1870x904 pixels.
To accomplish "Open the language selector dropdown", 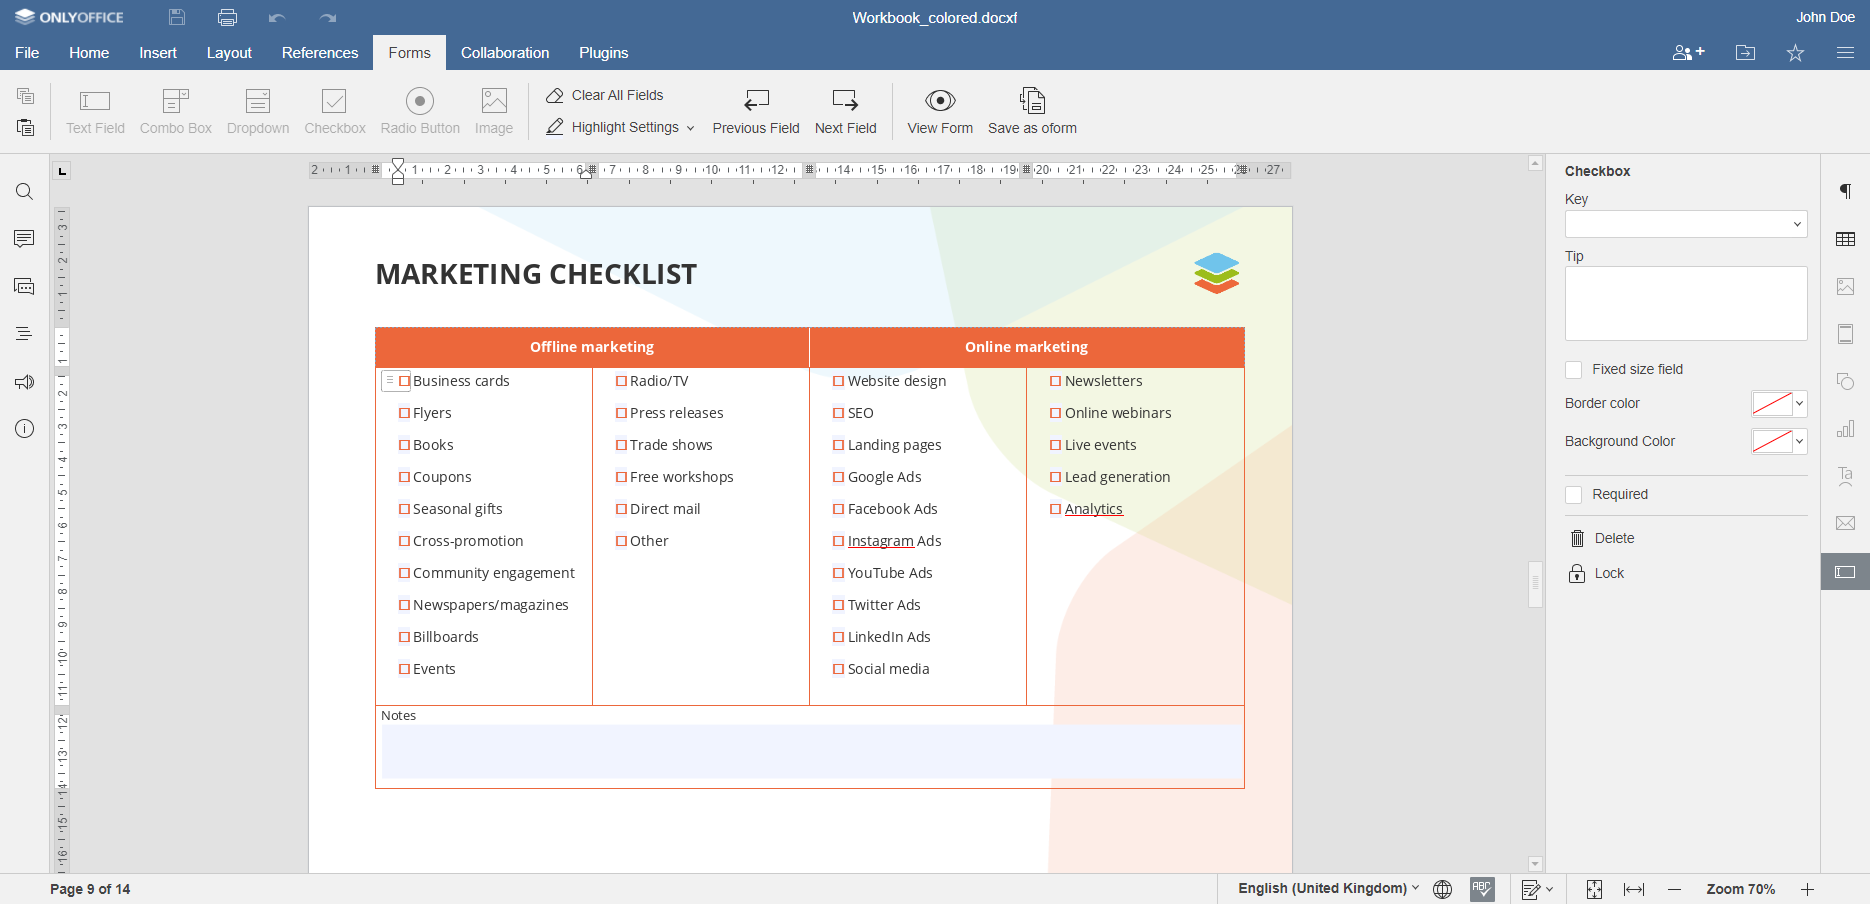I will point(1325,888).
